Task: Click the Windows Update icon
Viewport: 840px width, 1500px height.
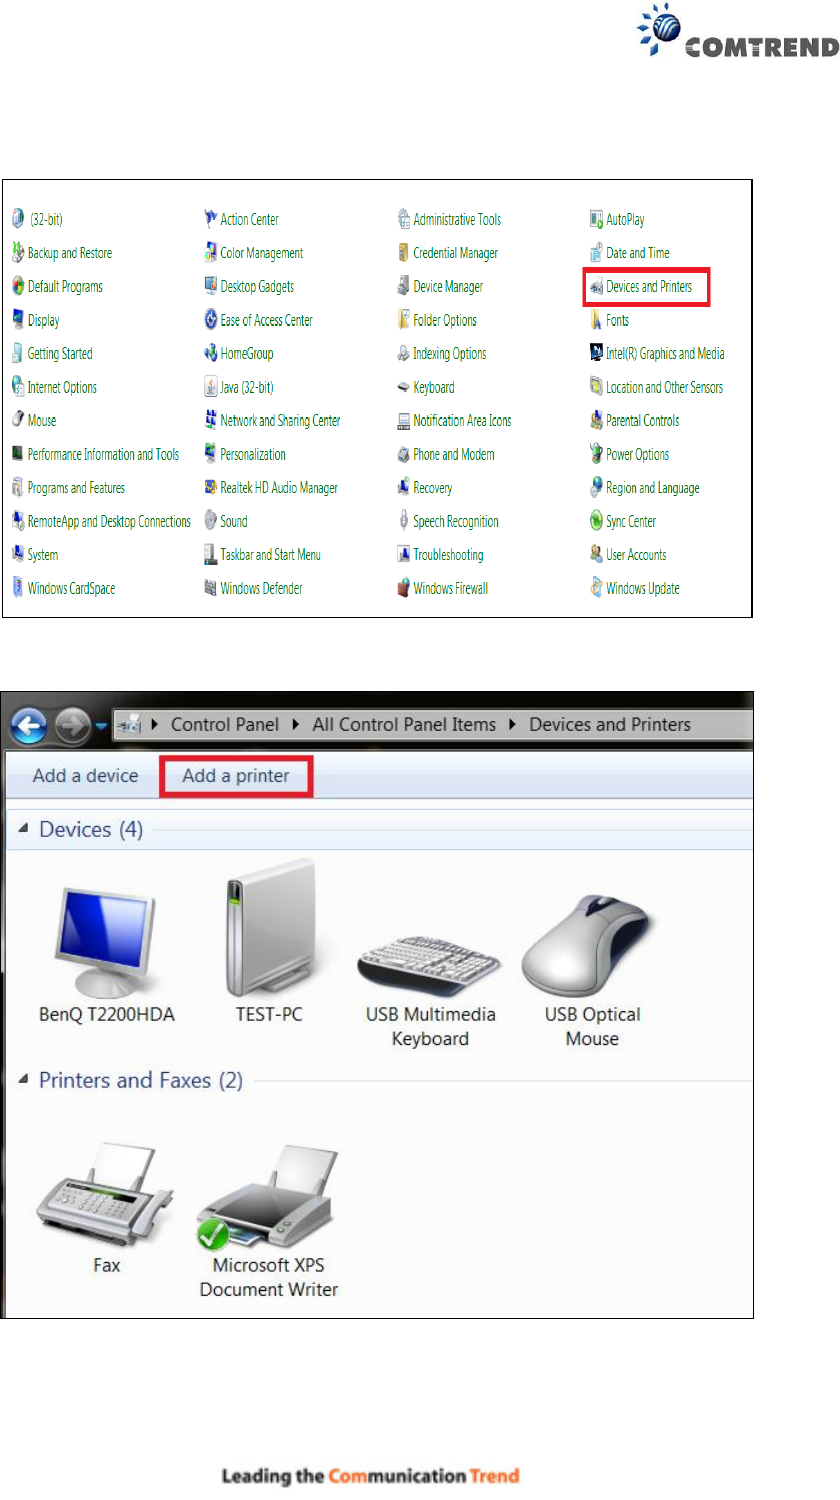Action: click(597, 588)
